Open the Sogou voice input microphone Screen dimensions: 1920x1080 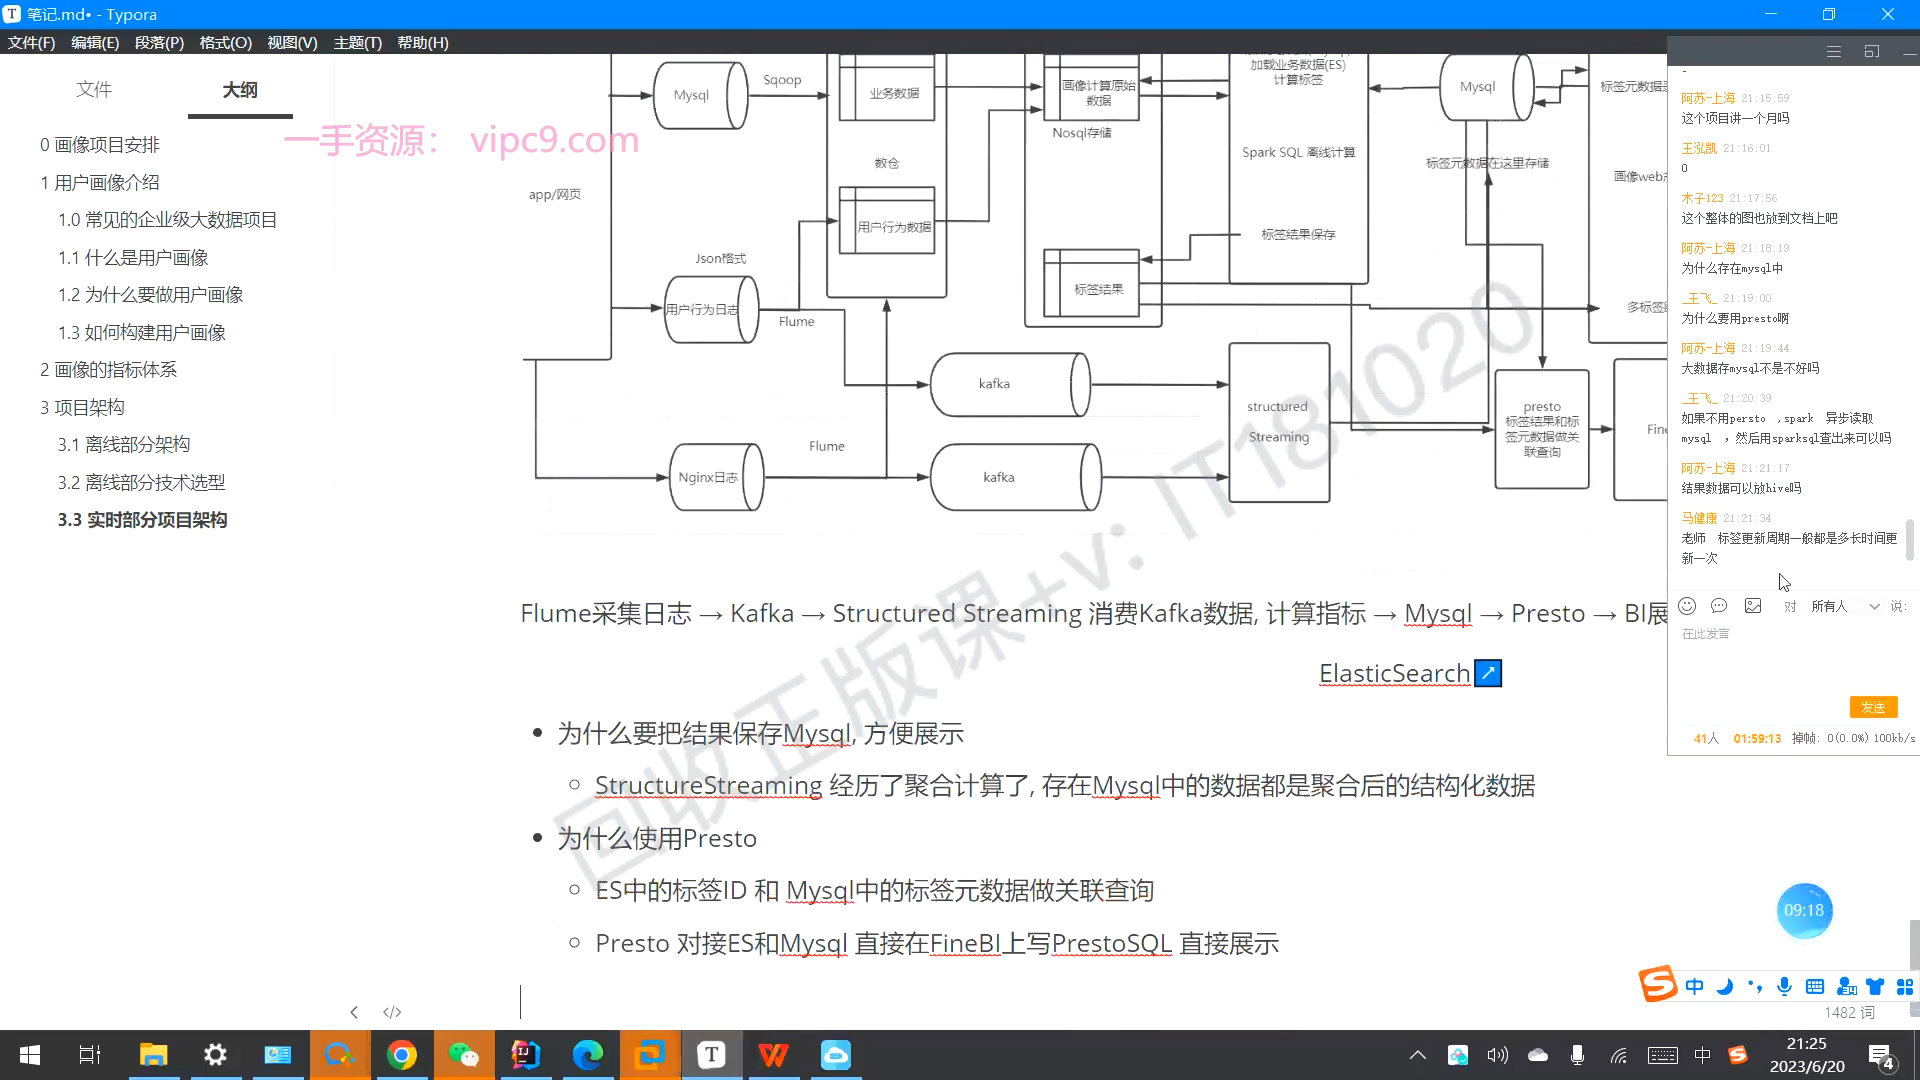(1784, 987)
